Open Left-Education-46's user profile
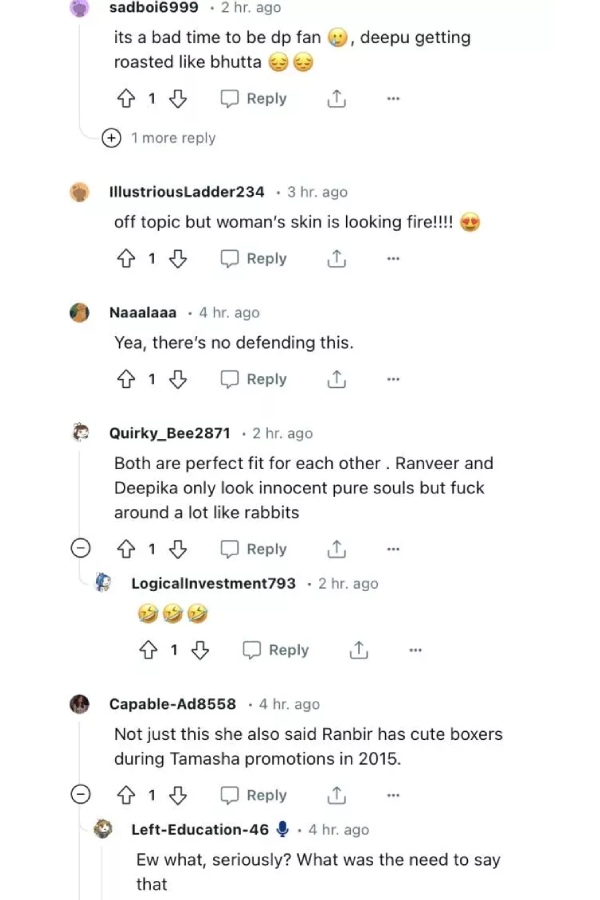Screen dimensions: 600x900 pyautogui.click(x=200, y=830)
